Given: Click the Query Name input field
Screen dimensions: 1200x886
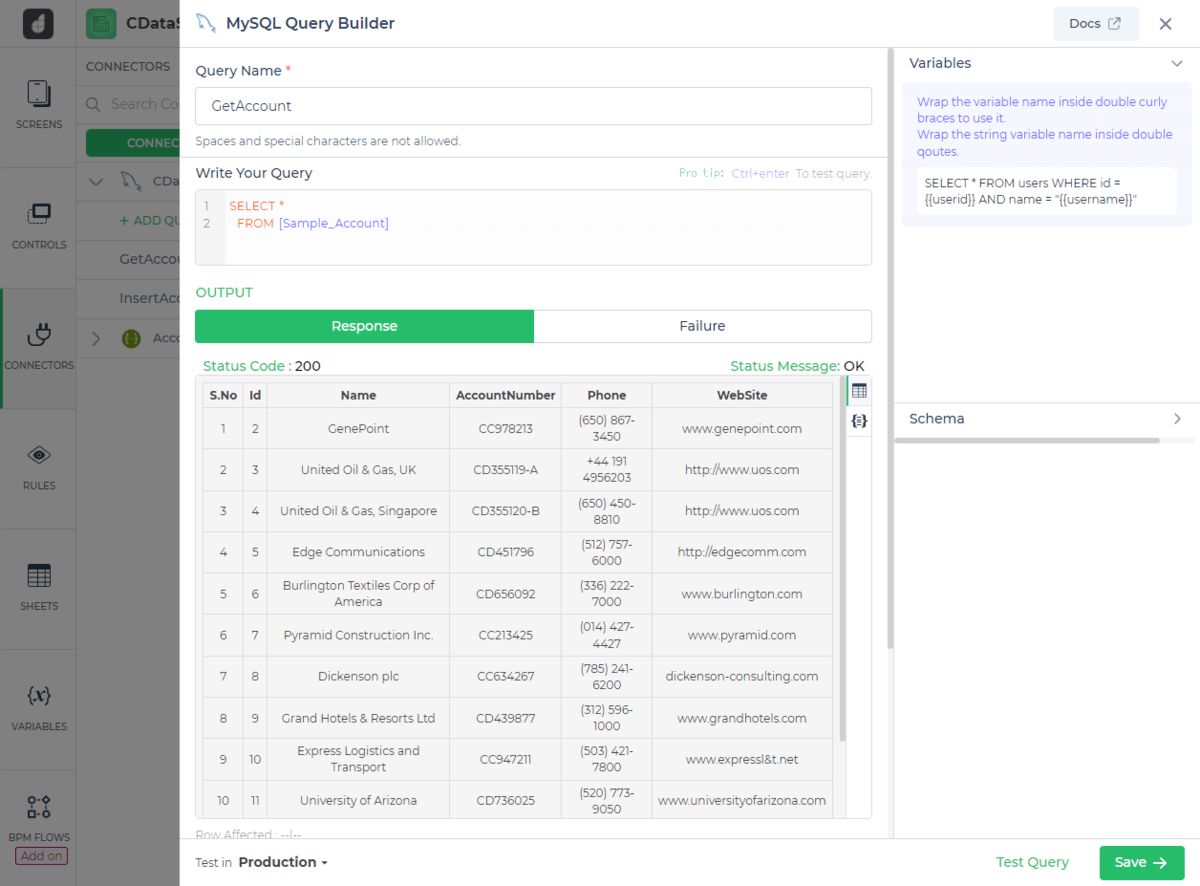Looking at the screenshot, I should pyautogui.click(x=533, y=106).
